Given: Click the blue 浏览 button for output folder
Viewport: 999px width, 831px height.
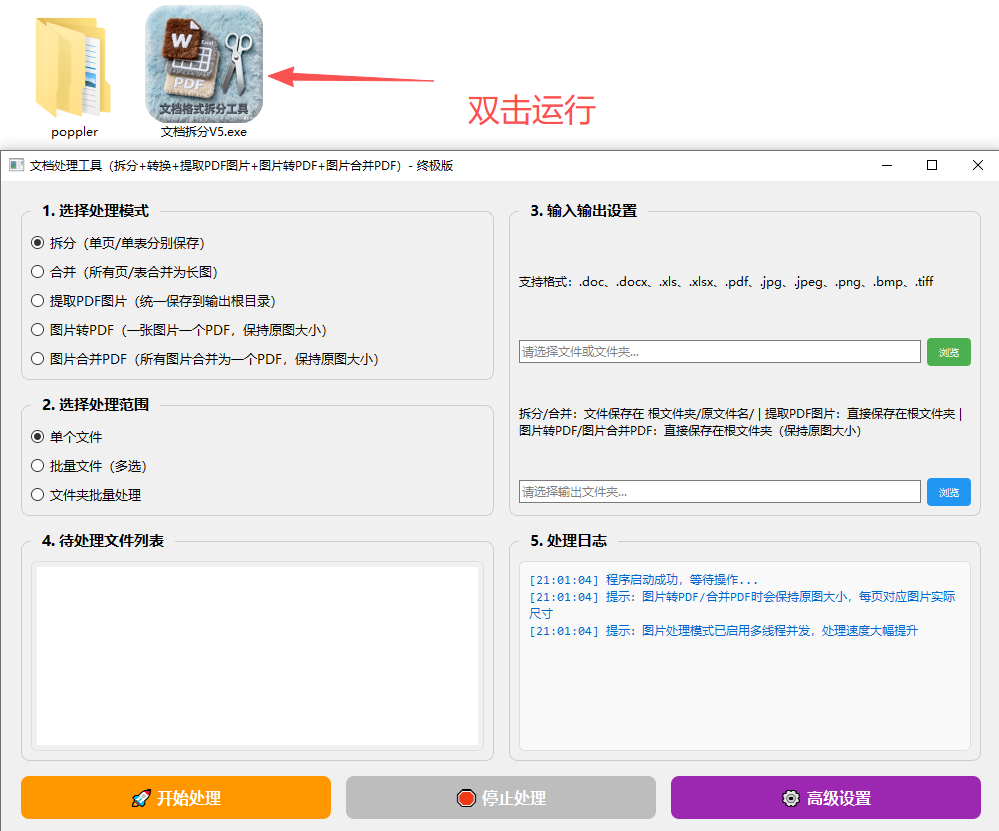Looking at the screenshot, I should 948,492.
